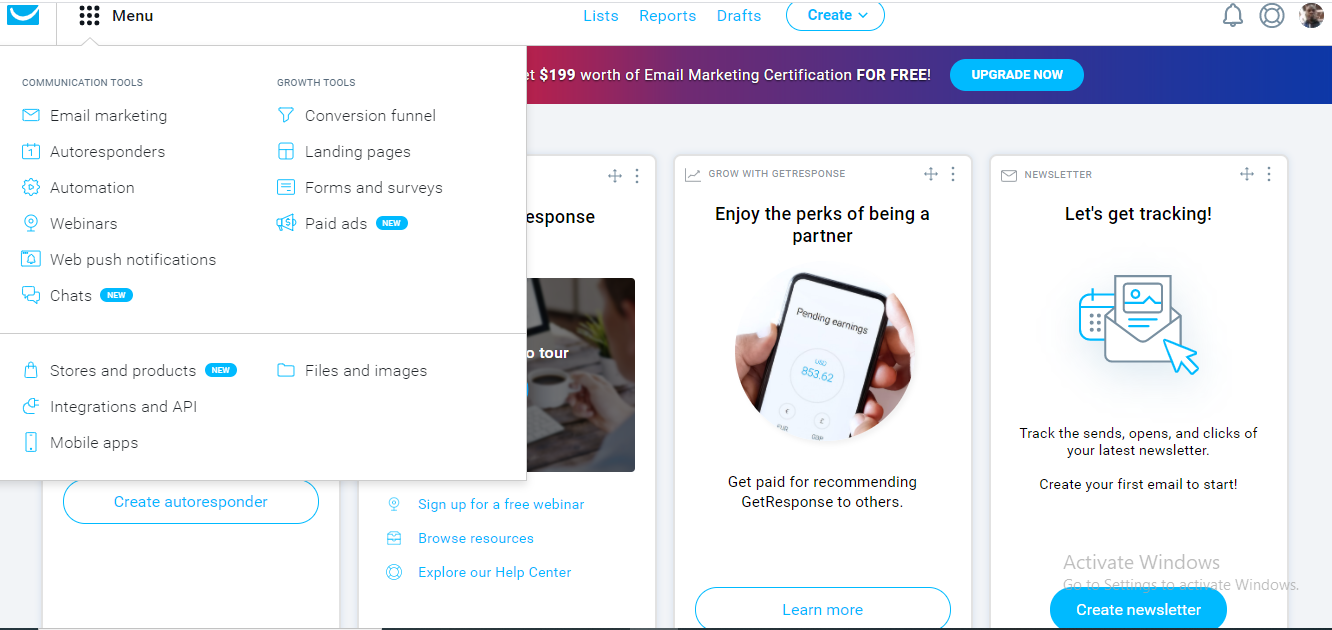Open the Automation workflow tool
Screen dimensions: 1332x630
coord(92,187)
